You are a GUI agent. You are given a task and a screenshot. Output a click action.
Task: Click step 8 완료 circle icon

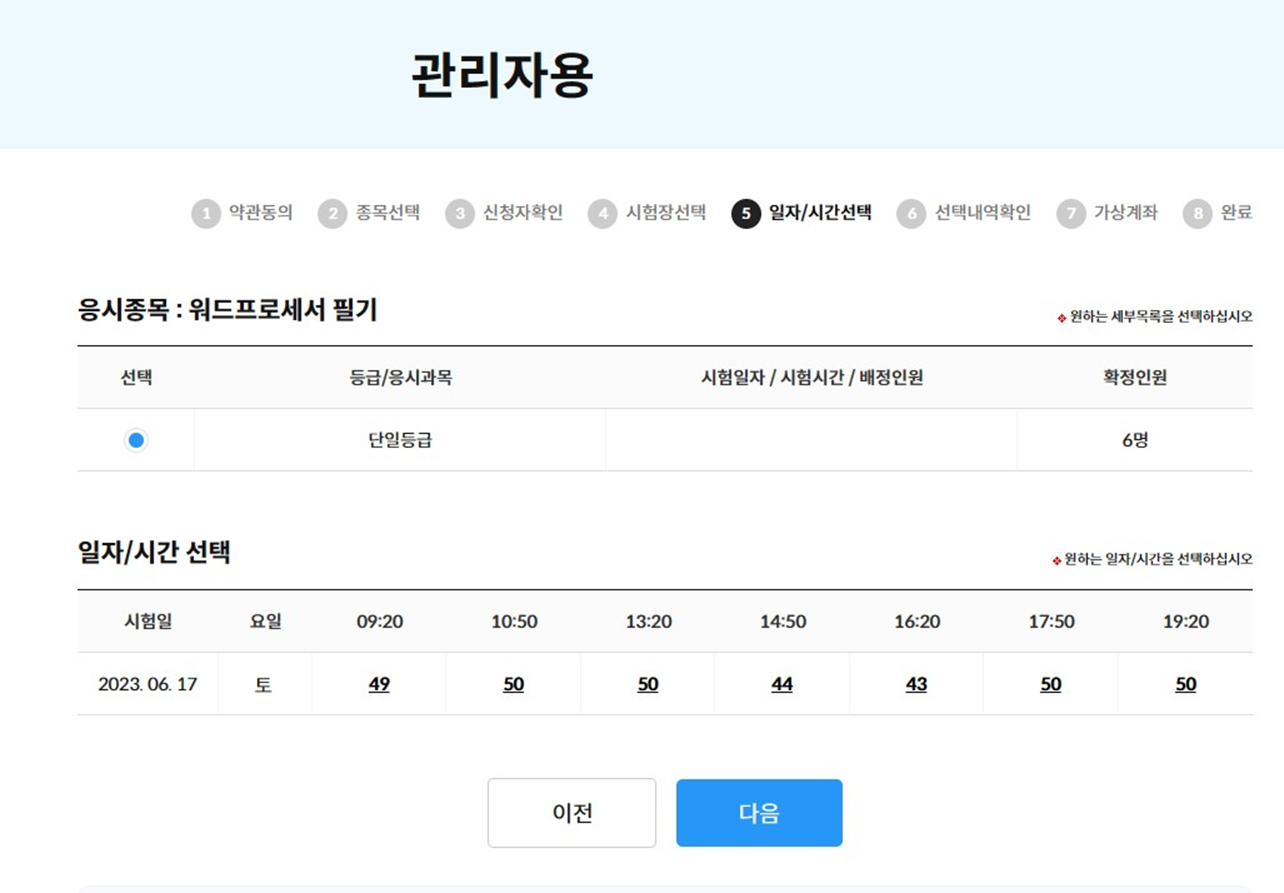click(1197, 214)
